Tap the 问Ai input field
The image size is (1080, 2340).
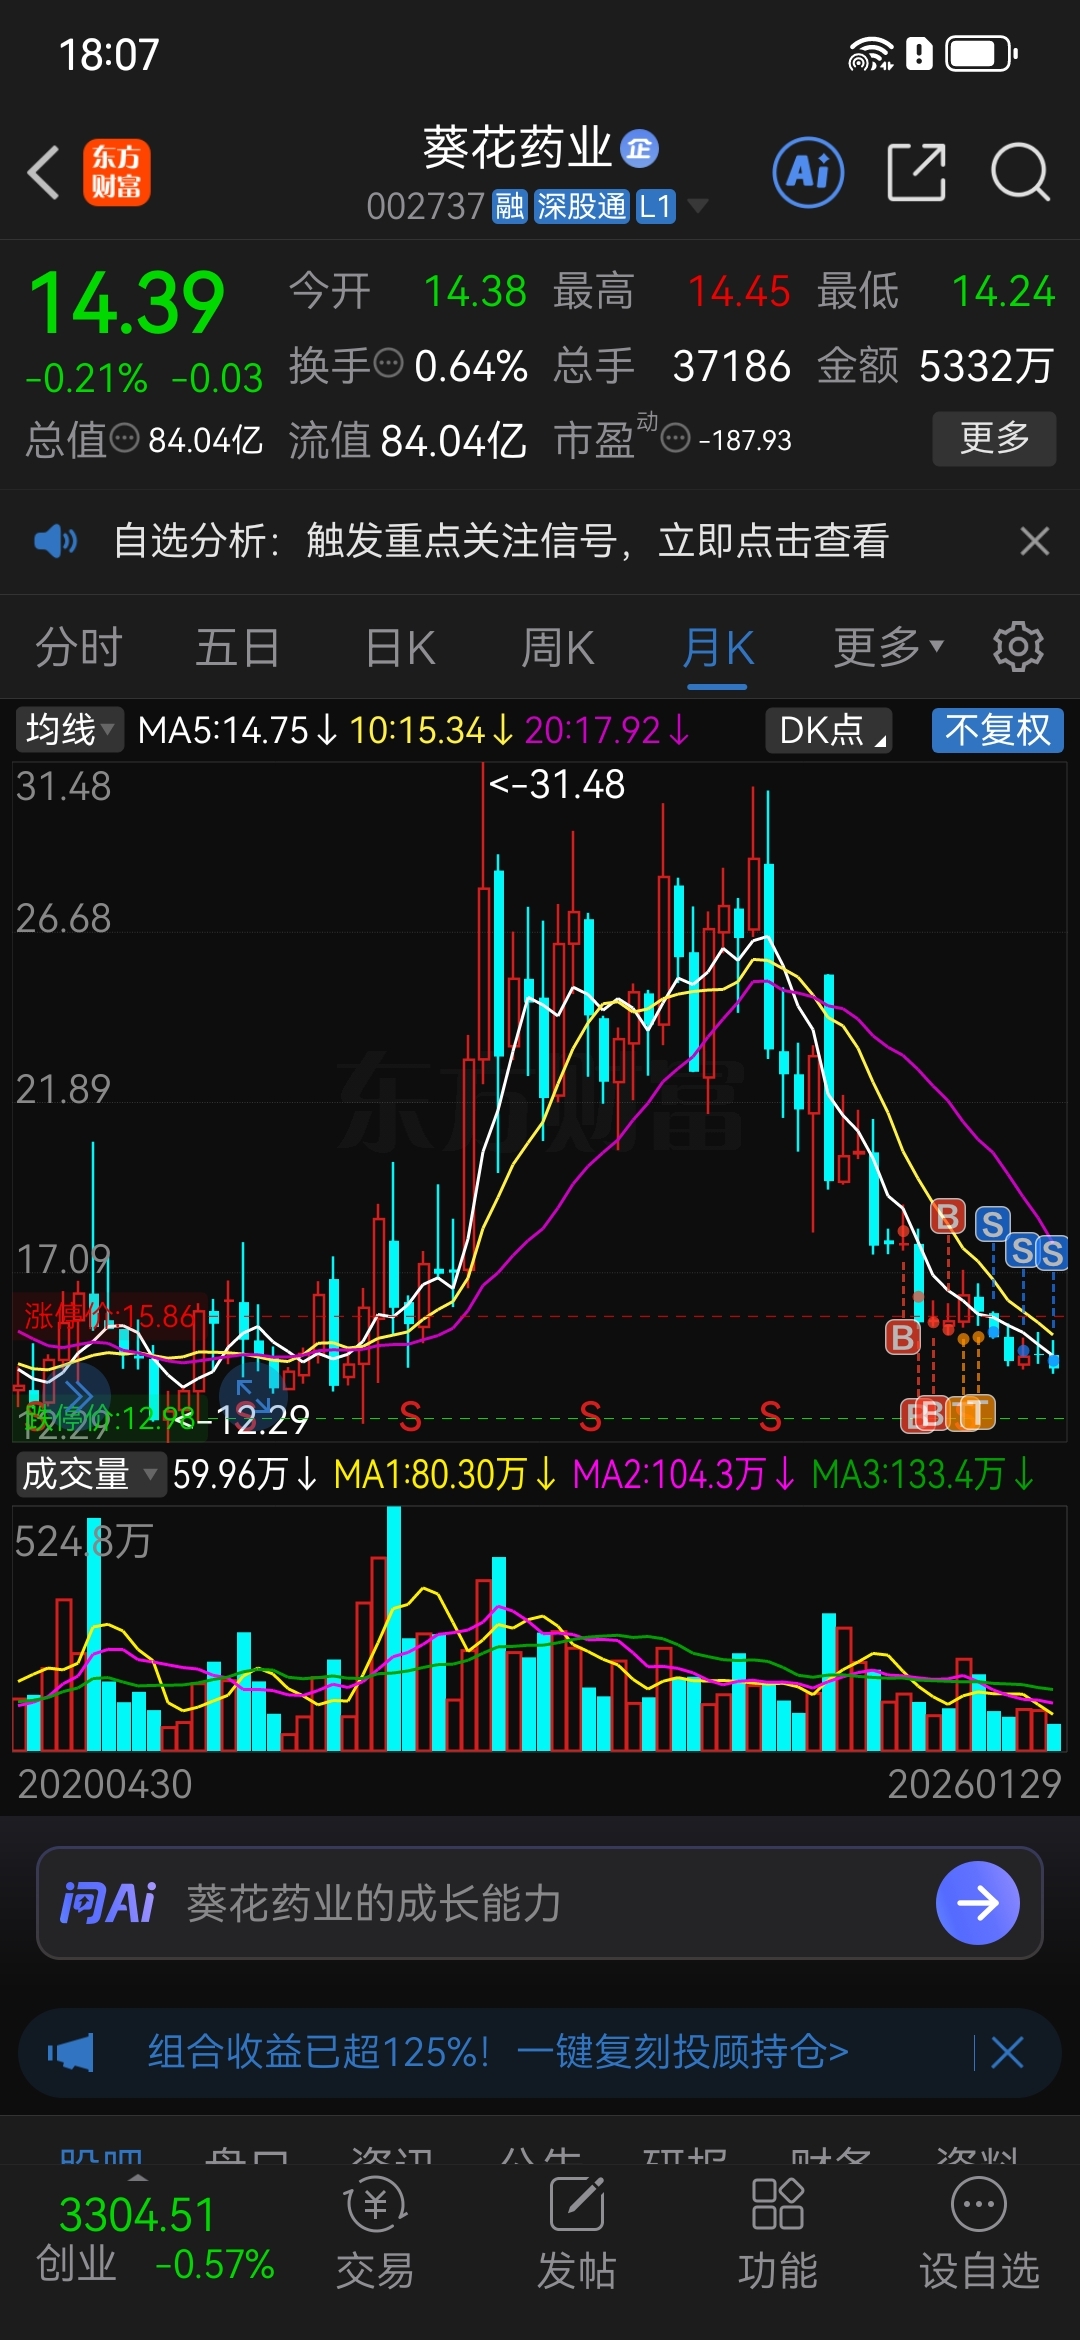pos(540,1903)
